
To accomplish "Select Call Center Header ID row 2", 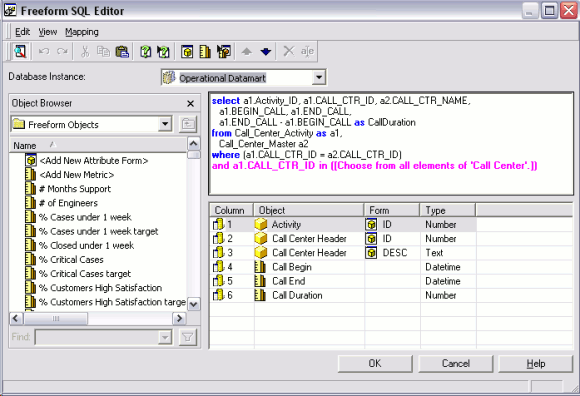I will pos(343,238).
